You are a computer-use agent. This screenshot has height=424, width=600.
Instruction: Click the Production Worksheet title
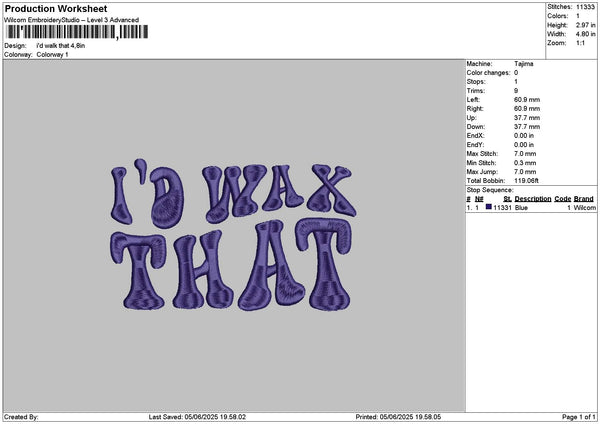[56, 8]
